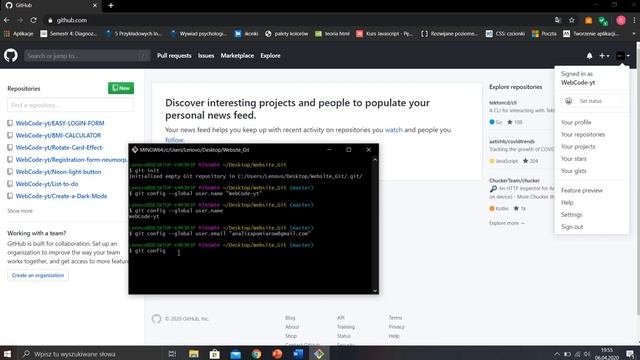Open the CSS czcionki bookmark

pos(505,34)
